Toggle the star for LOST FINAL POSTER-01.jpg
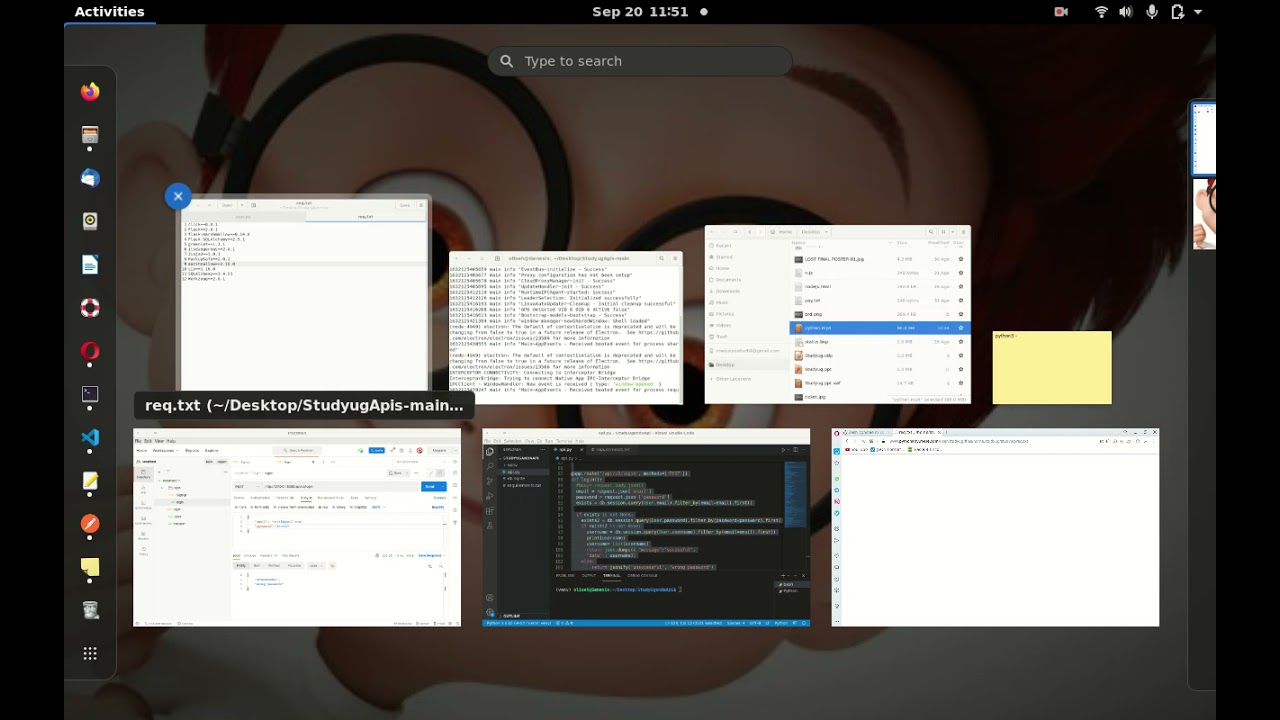1280x720 pixels. coord(961,259)
